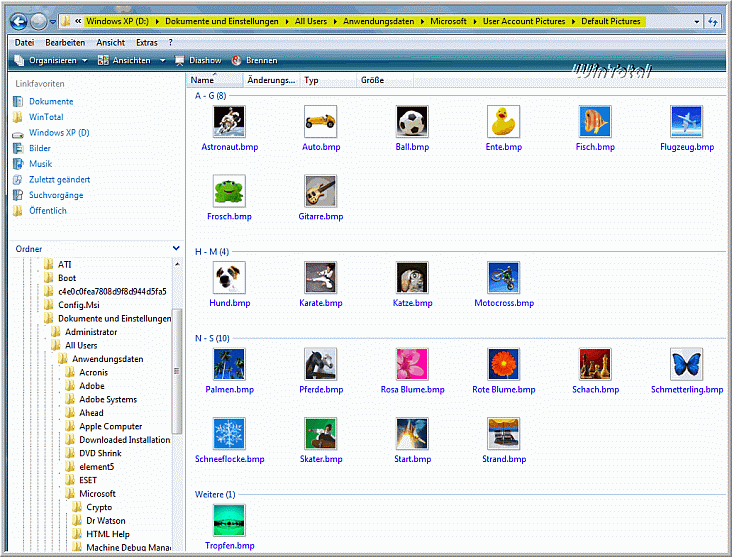Open the address bar history dropdown
The width and height of the screenshot is (732, 557).
click(697, 21)
